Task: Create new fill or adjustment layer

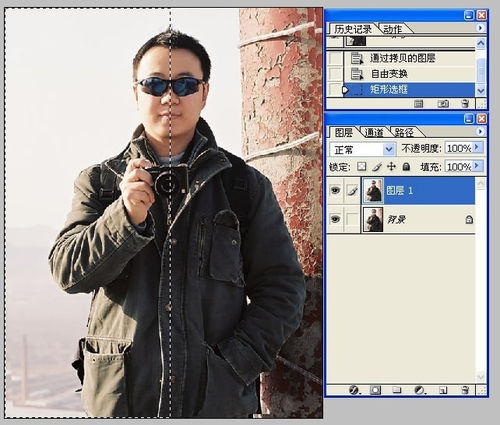Action: pyautogui.click(x=419, y=390)
